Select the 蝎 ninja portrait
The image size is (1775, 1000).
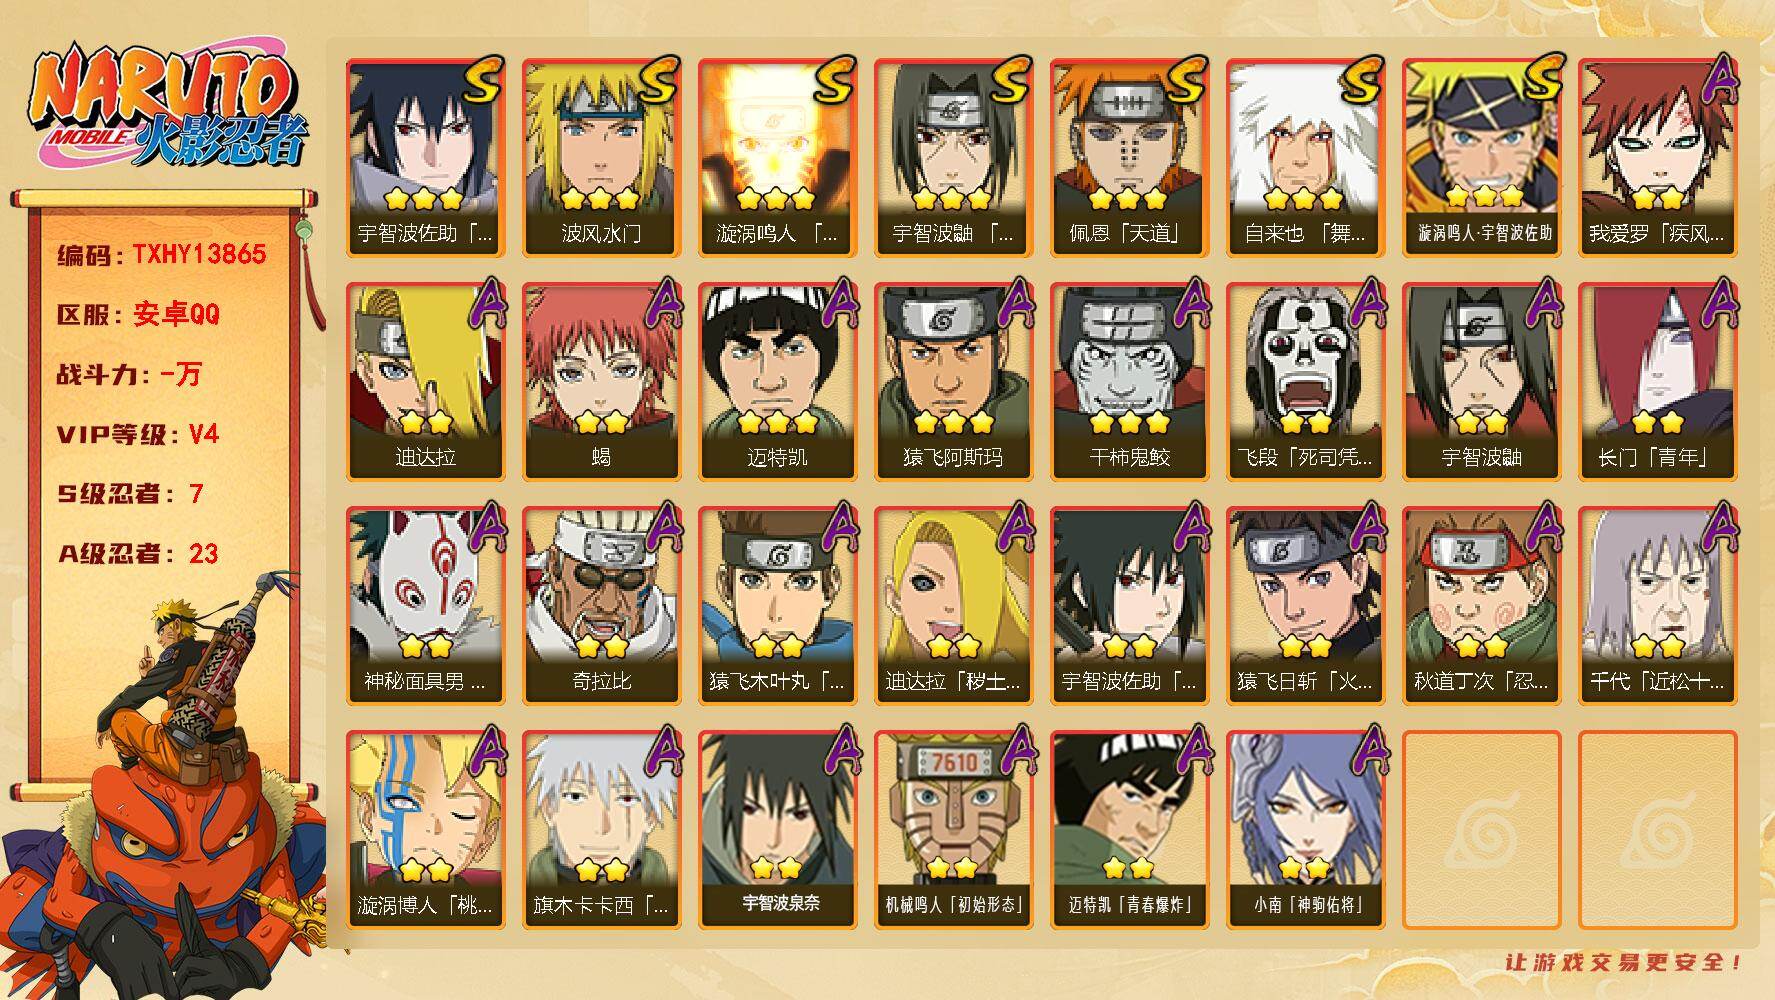(x=601, y=382)
